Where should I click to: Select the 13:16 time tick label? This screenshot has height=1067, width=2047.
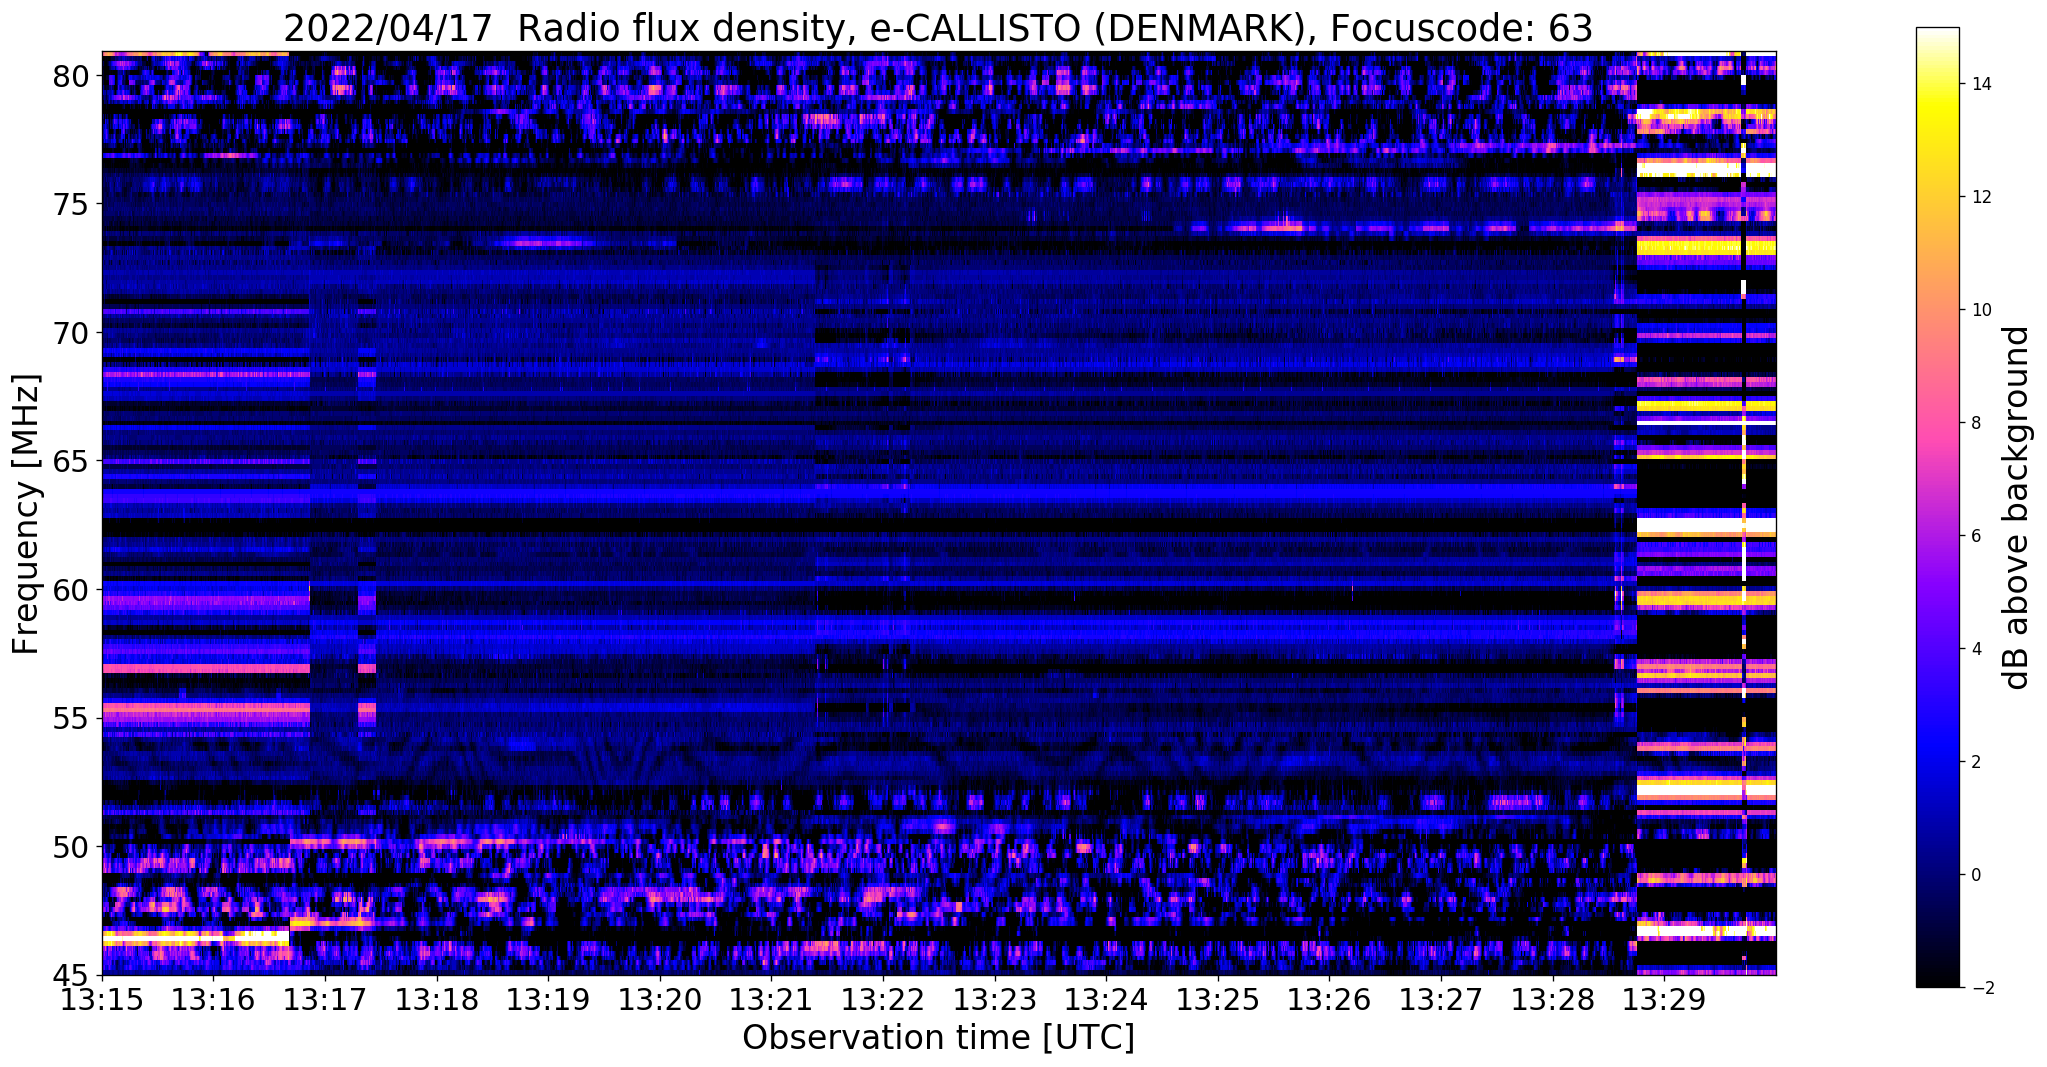coord(213,1000)
